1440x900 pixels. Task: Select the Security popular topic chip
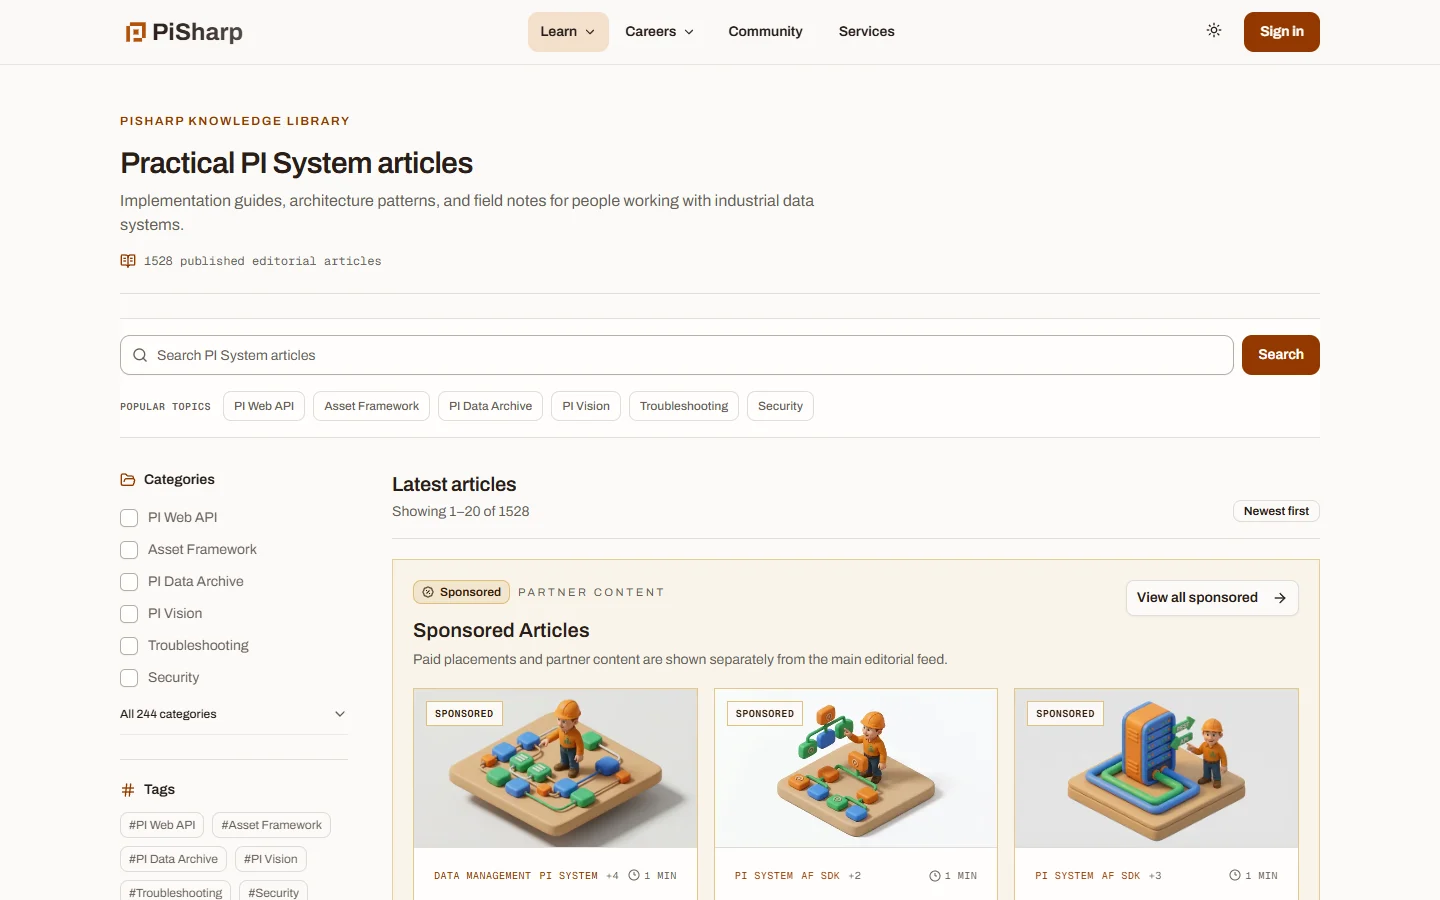[x=780, y=406]
